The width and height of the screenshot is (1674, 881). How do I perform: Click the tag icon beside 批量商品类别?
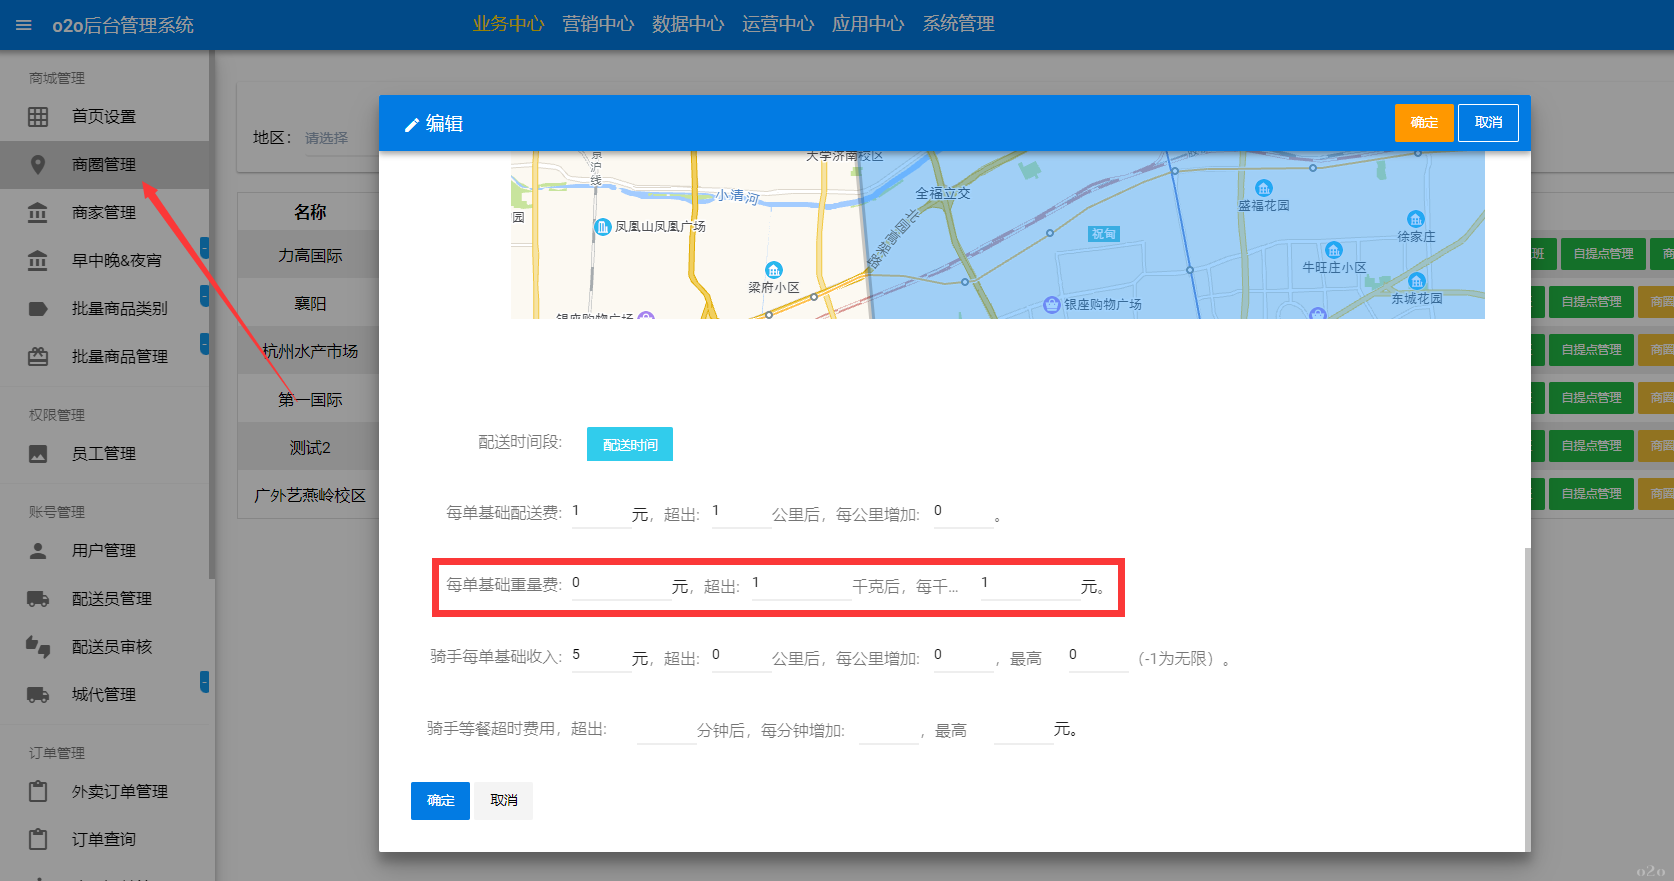[x=38, y=309]
